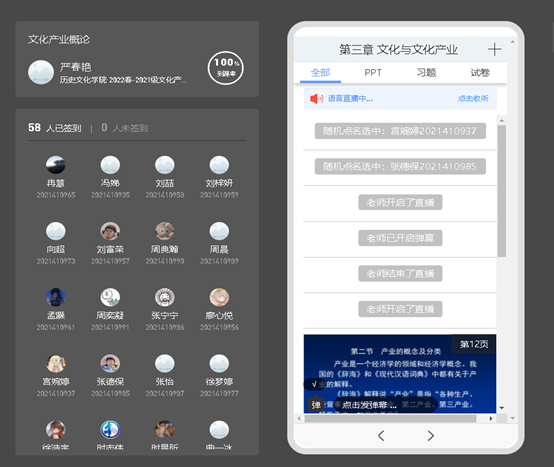Open the 试卷 tab

click(x=480, y=73)
